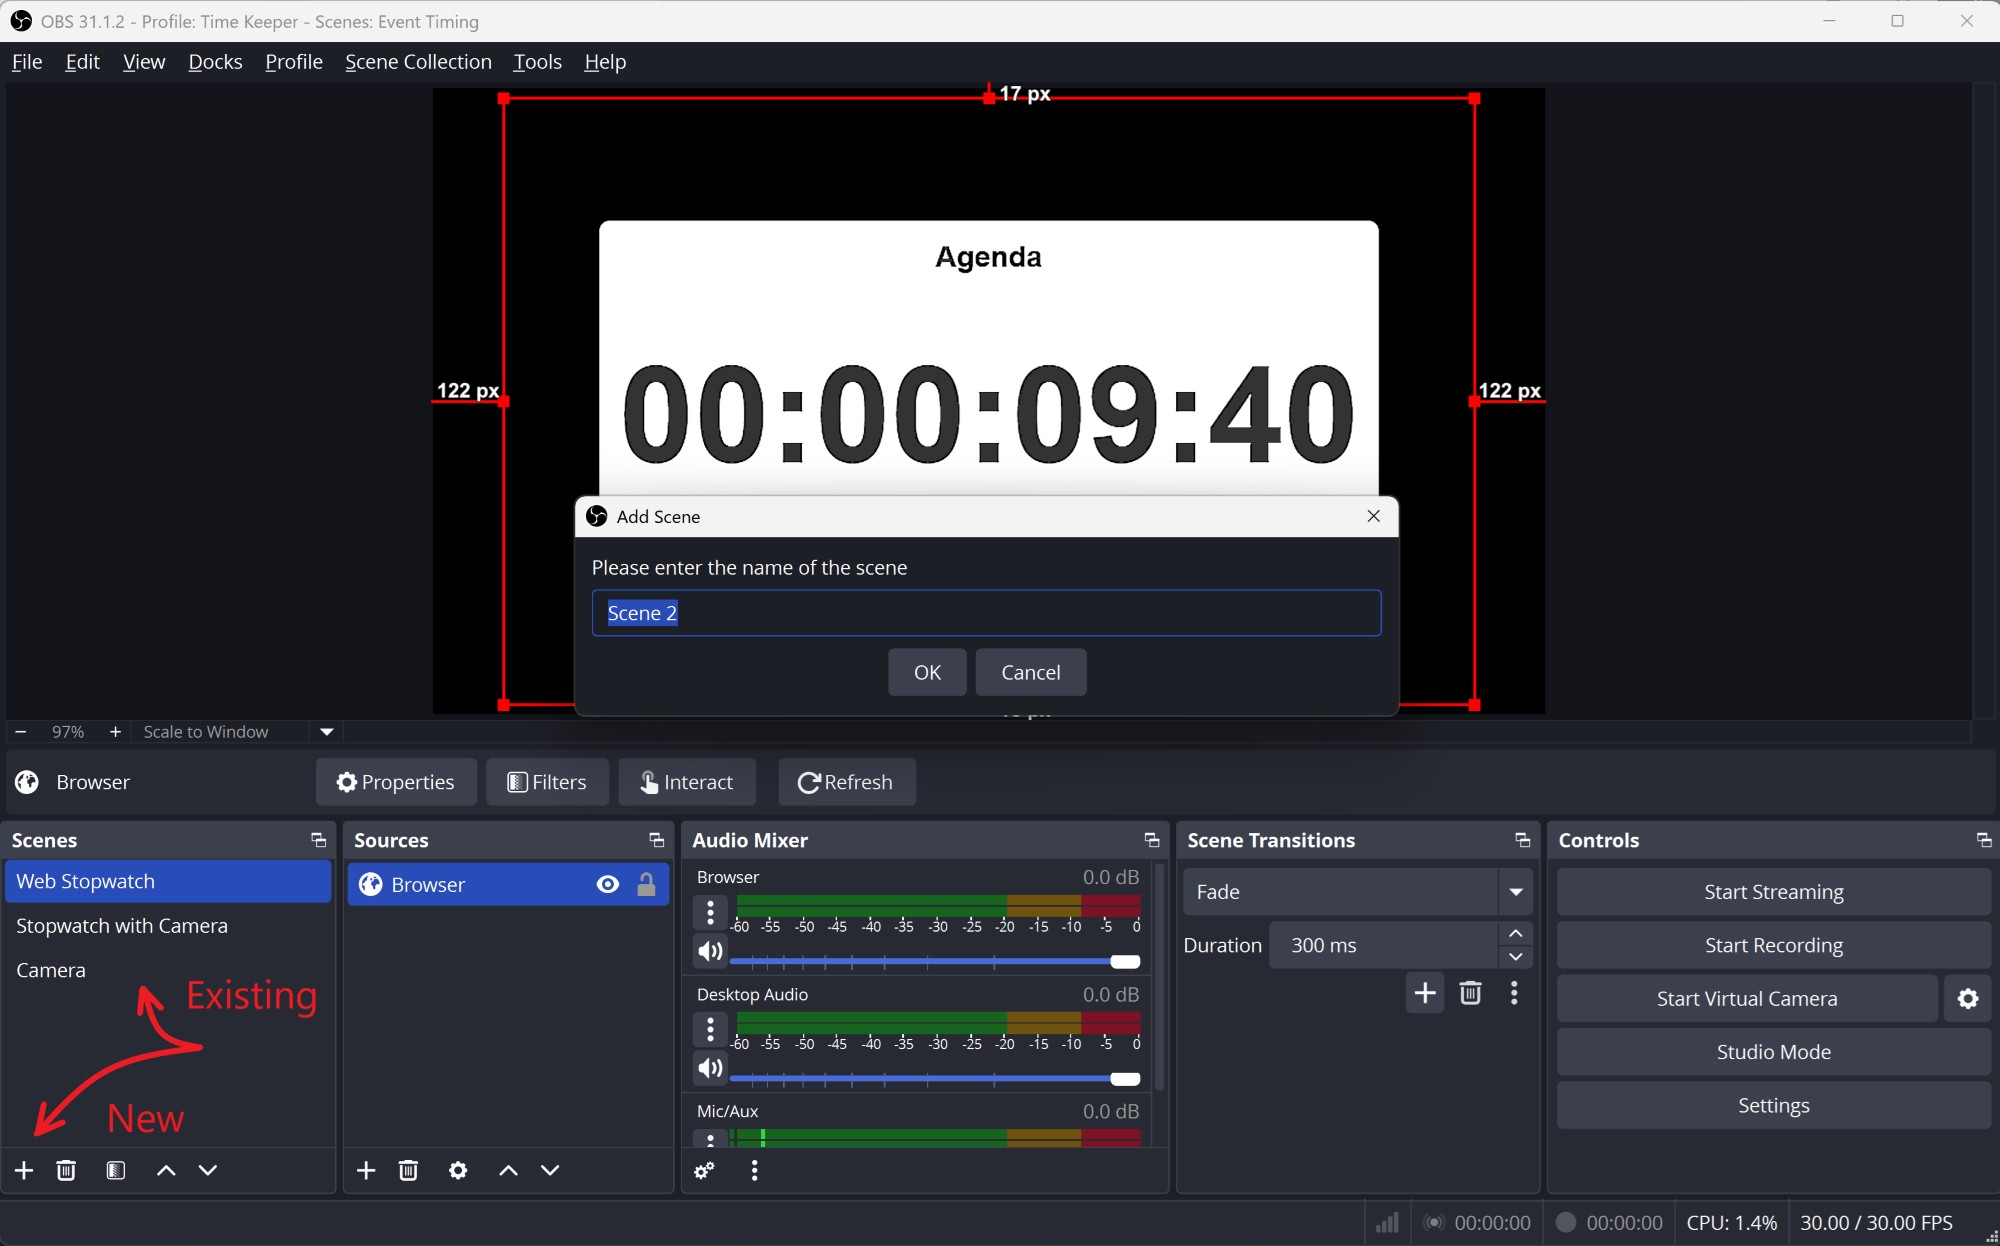
Task: Mute the Desktop Audio speaker icon
Action: (x=710, y=1068)
